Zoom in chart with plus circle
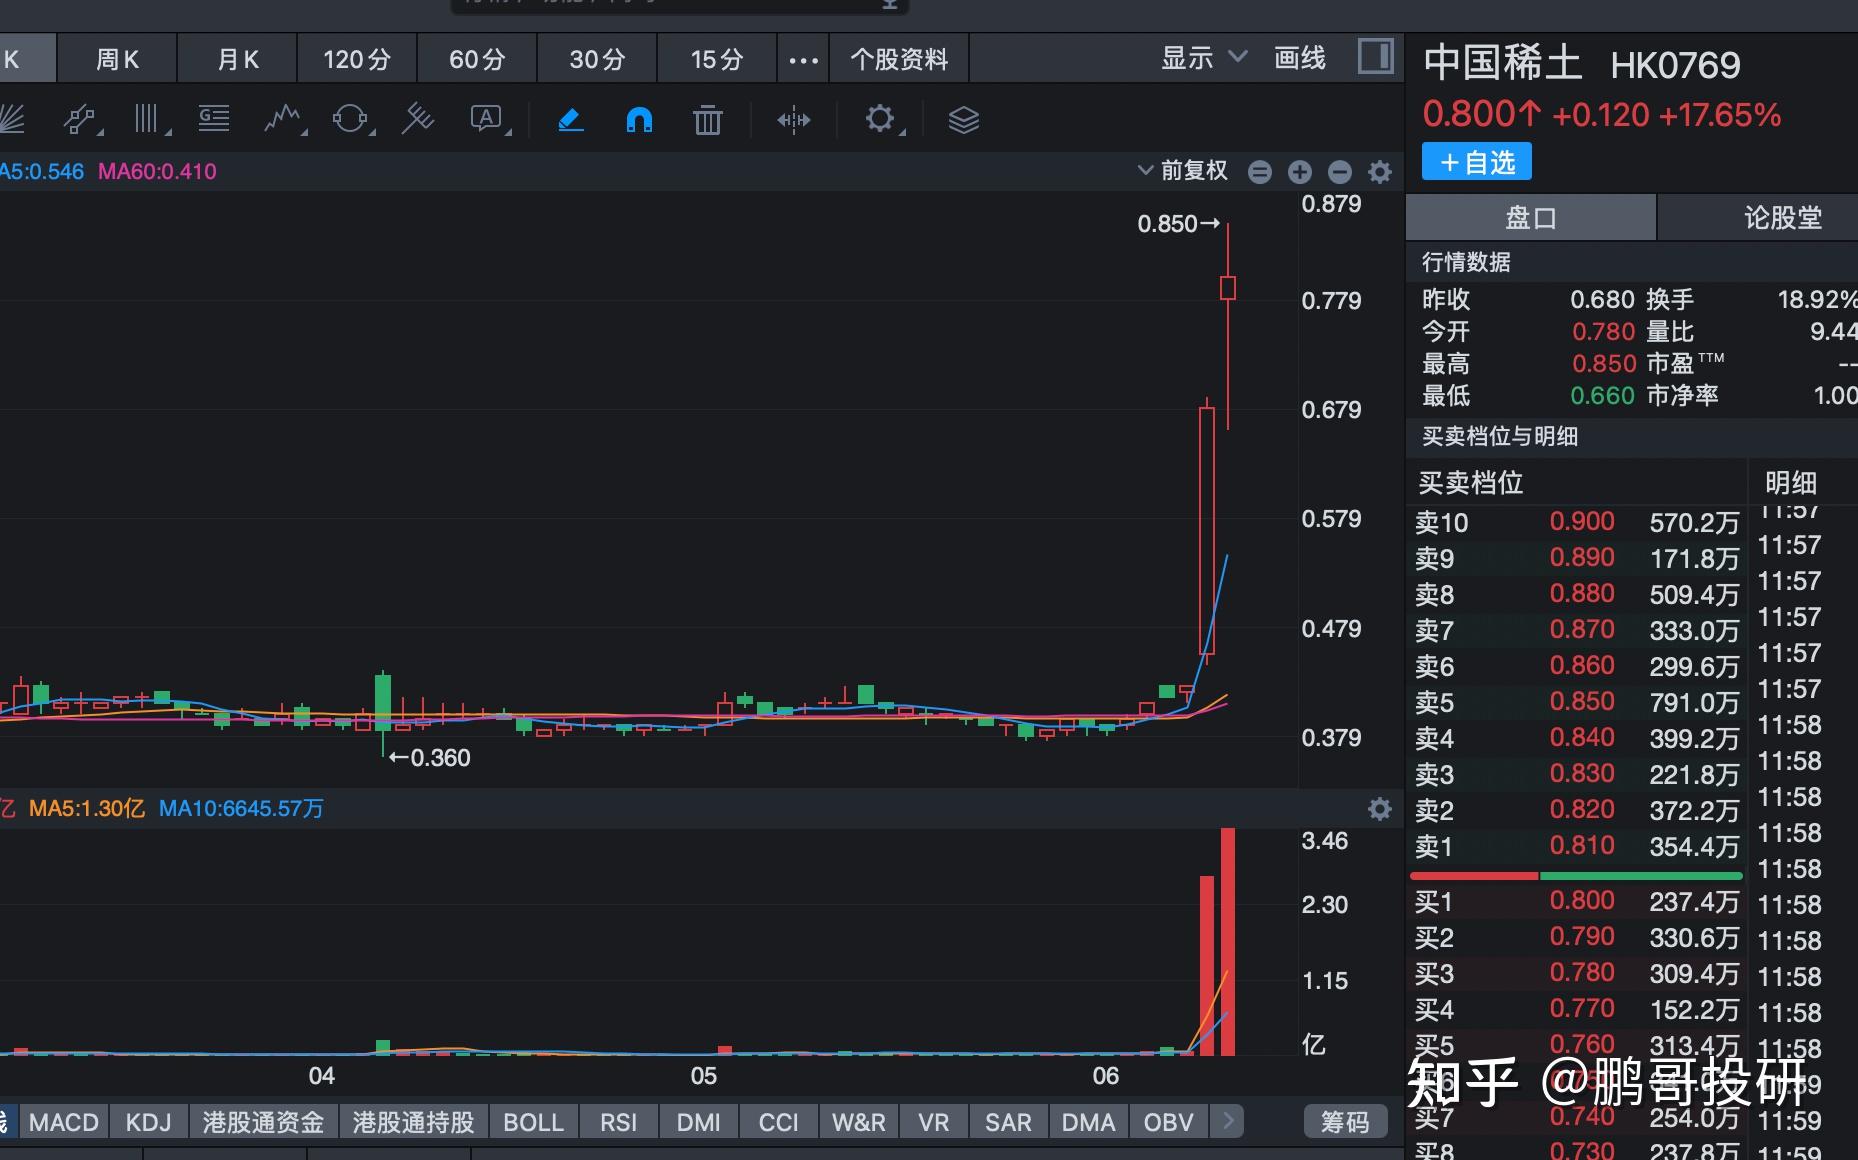This screenshot has width=1858, height=1160. click(x=1299, y=172)
